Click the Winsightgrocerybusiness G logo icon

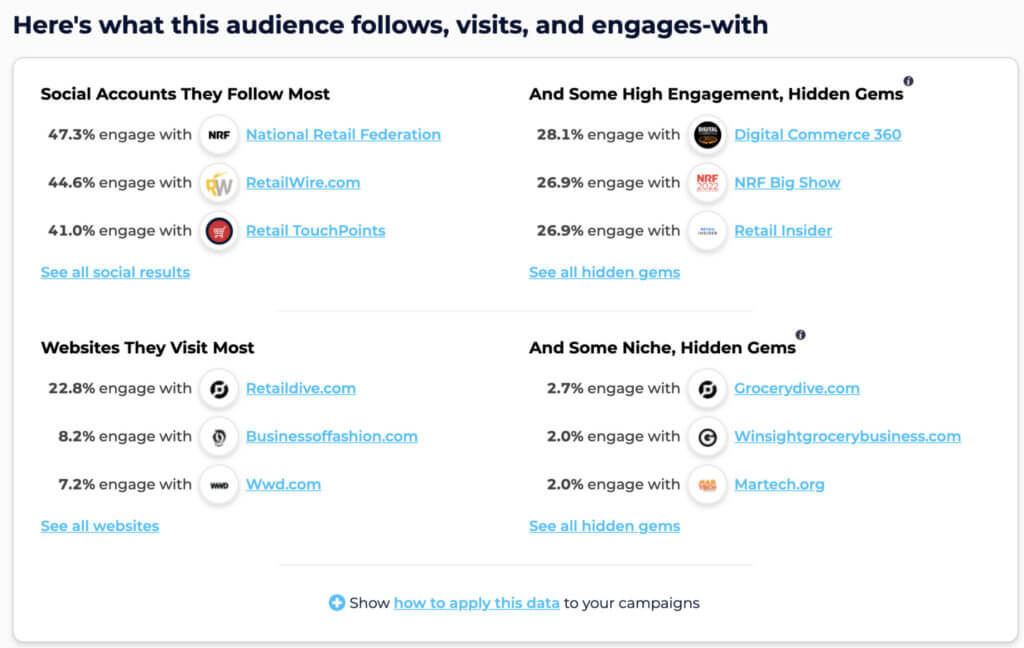point(707,437)
